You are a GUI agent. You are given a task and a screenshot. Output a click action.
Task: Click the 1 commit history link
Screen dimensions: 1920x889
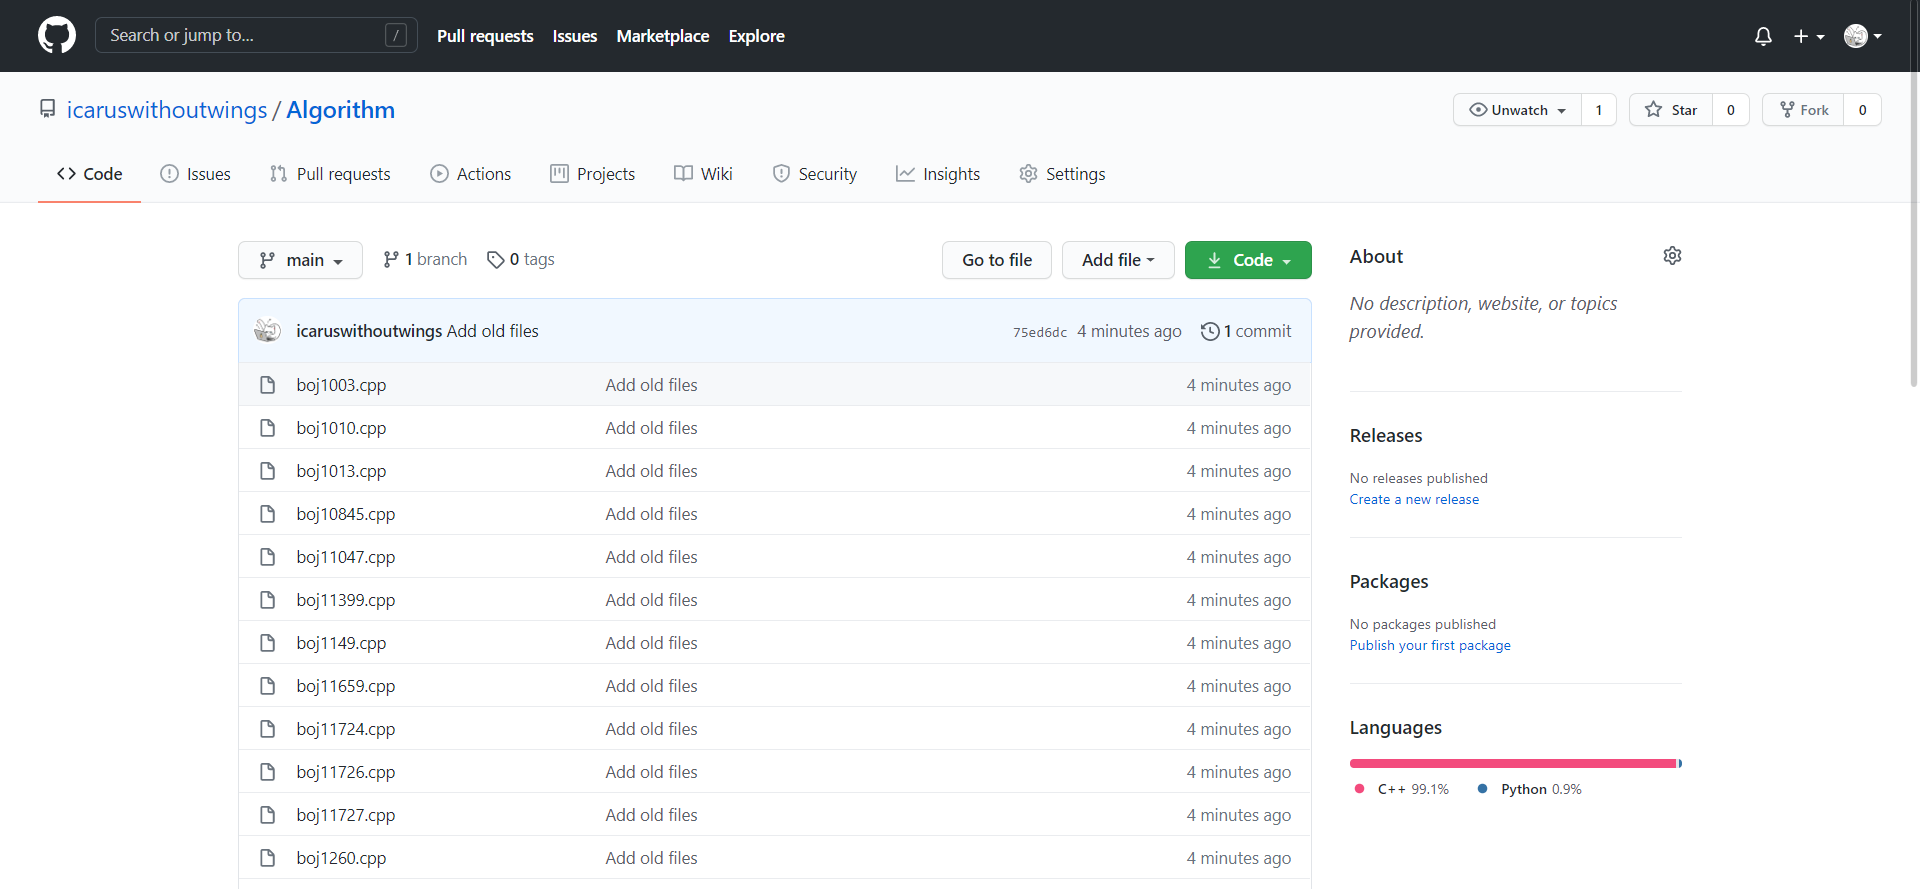click(1246, 331)
